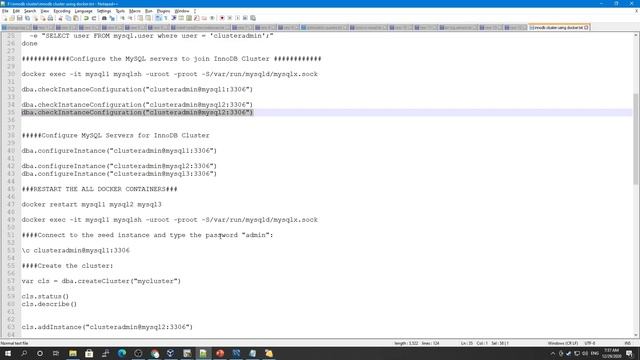Zoom out using the toolbar icon
Viewport: 640px width, 360px height.
(x=130, y=18)
